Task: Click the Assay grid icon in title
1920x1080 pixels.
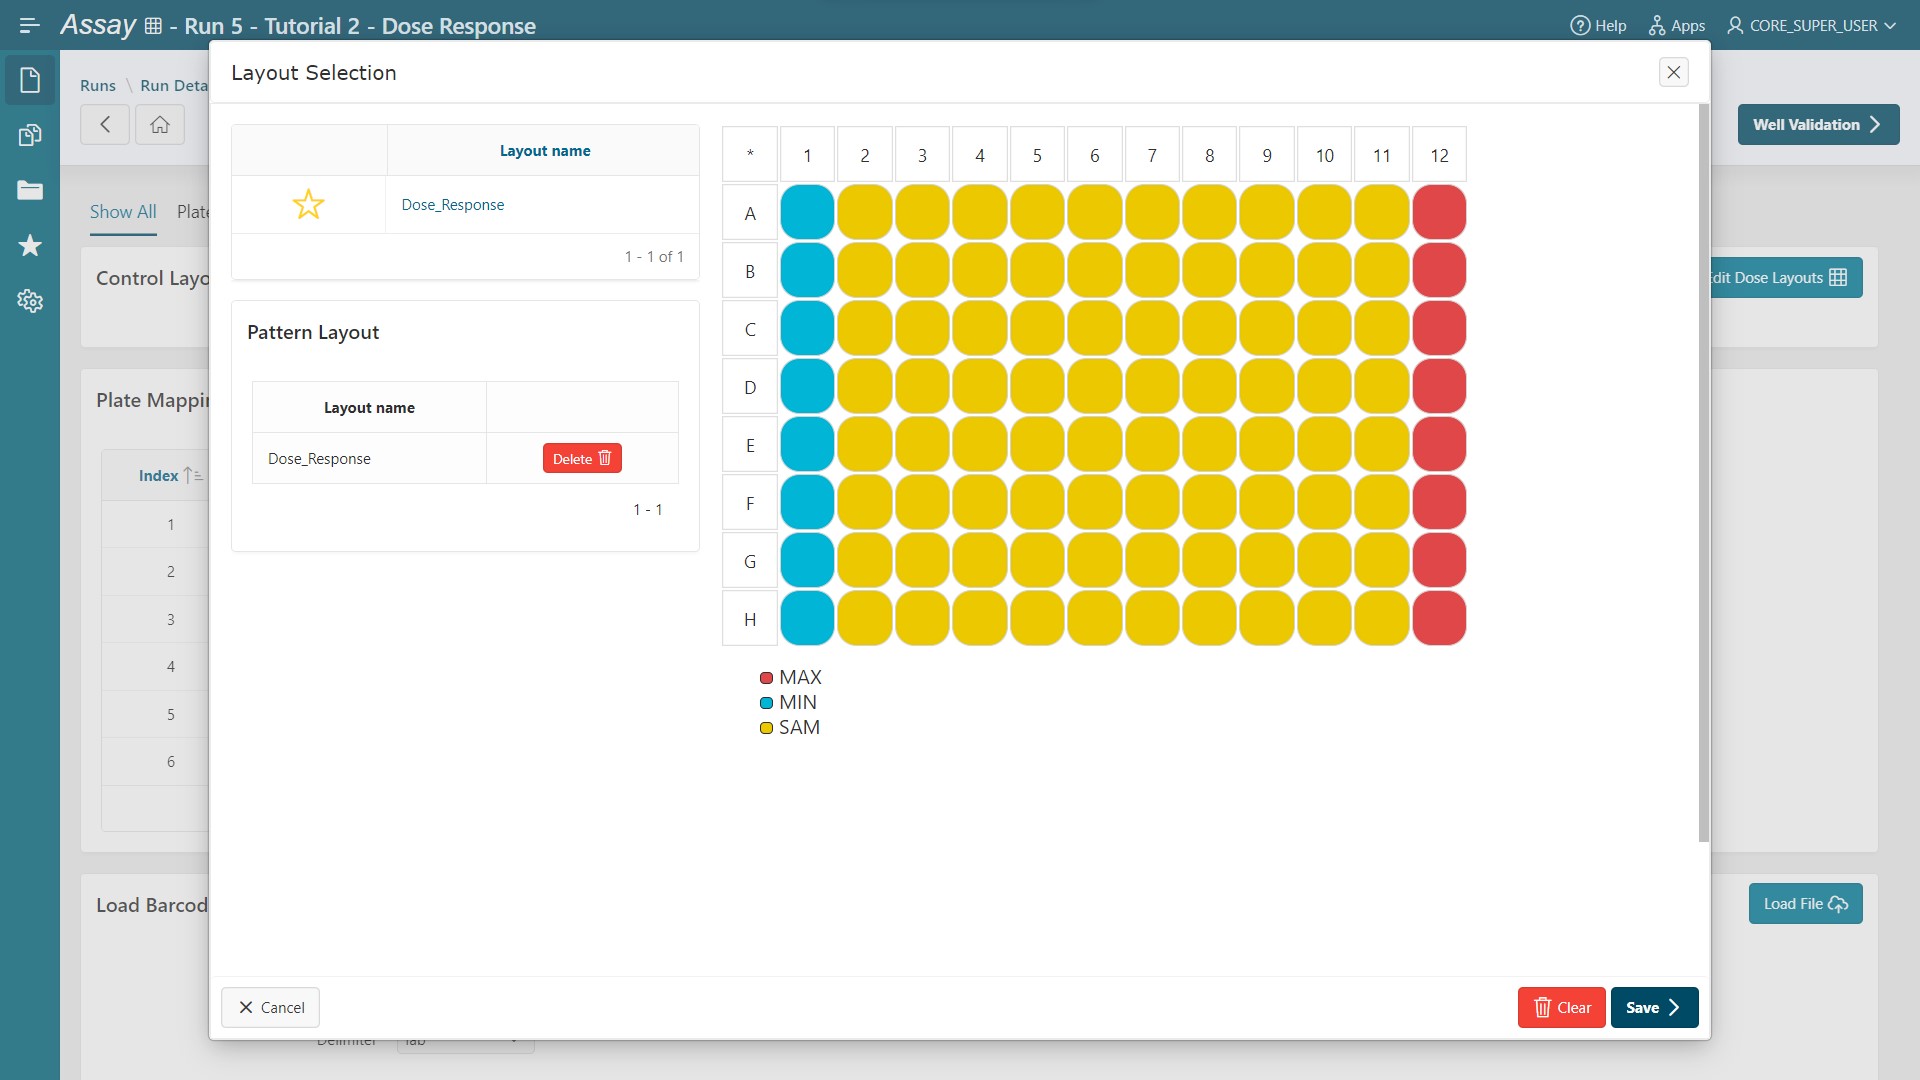Action: 153,26
